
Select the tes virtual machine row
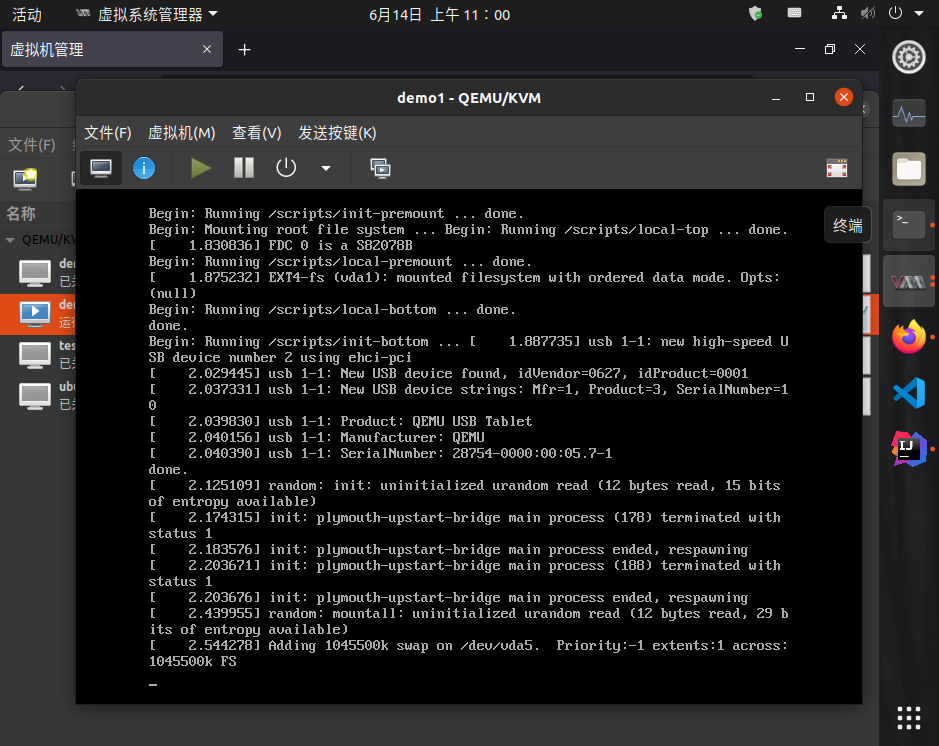[38, 355]
